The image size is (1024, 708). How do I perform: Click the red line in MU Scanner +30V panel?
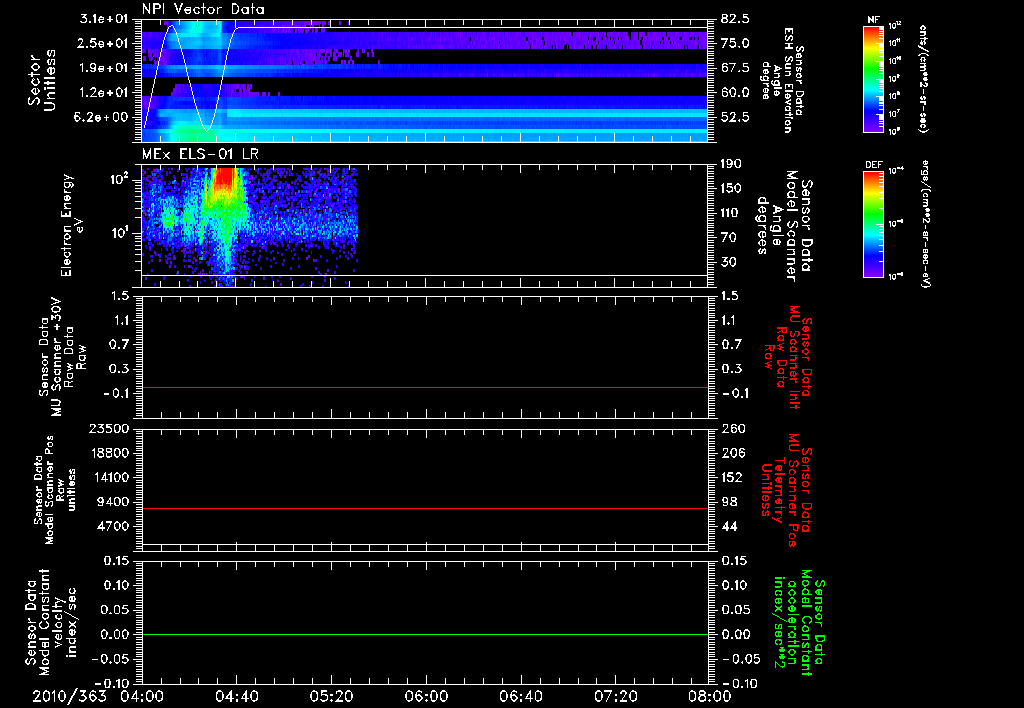(425, 387)
